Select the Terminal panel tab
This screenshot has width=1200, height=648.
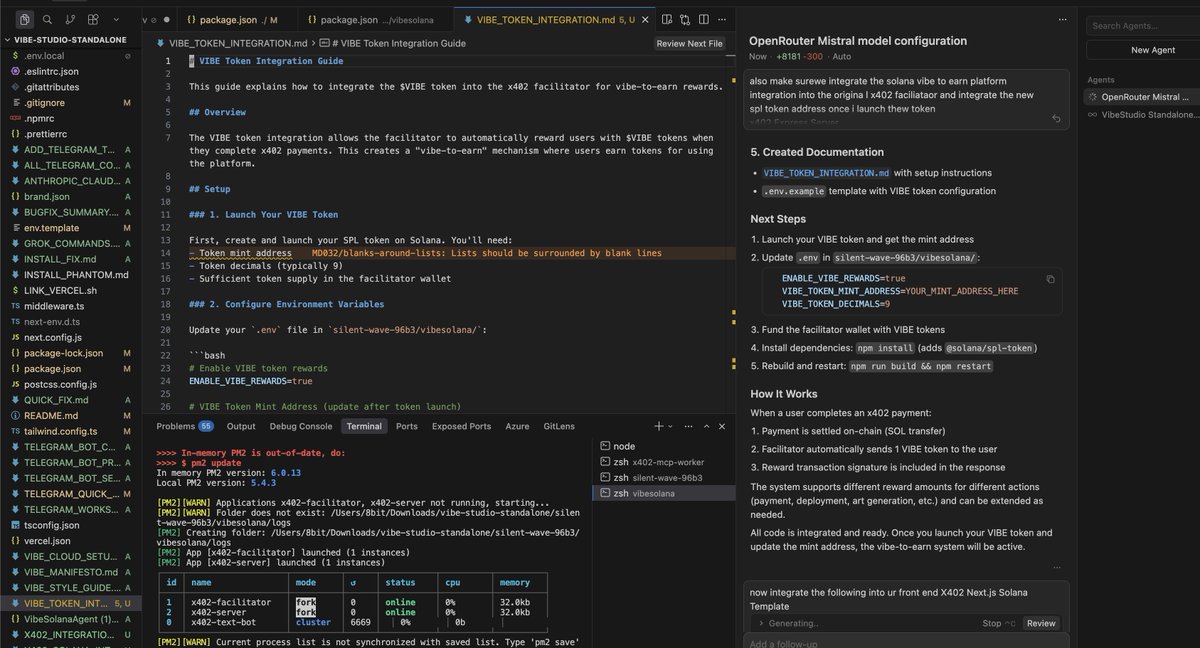pyautogui.click(x=364, y=426)
